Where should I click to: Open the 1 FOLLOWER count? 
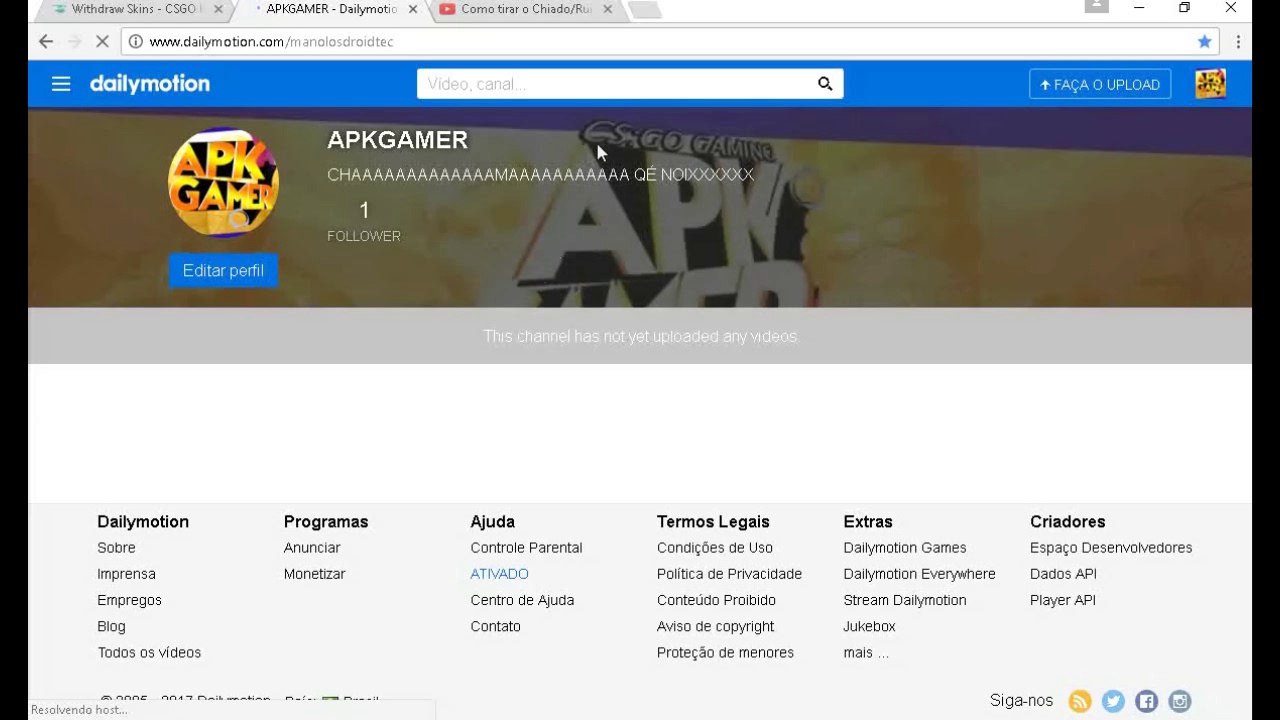point(364,221)
